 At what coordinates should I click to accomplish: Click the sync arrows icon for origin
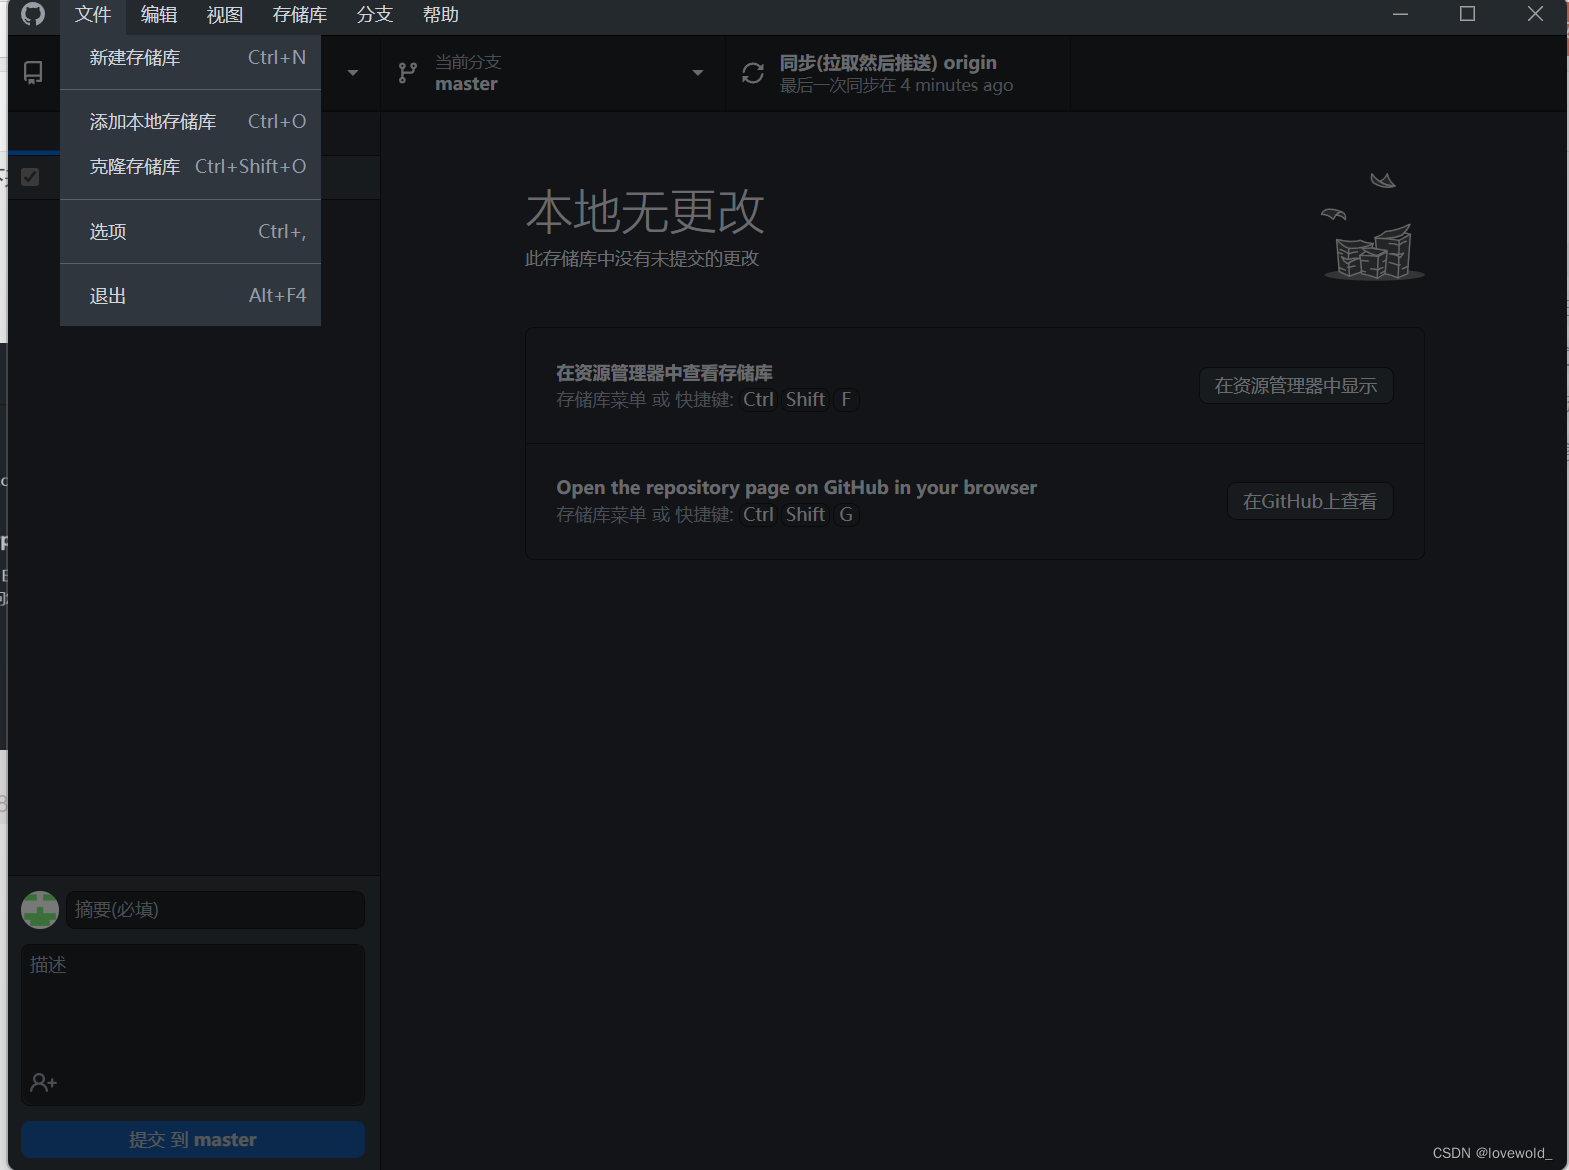753,73
